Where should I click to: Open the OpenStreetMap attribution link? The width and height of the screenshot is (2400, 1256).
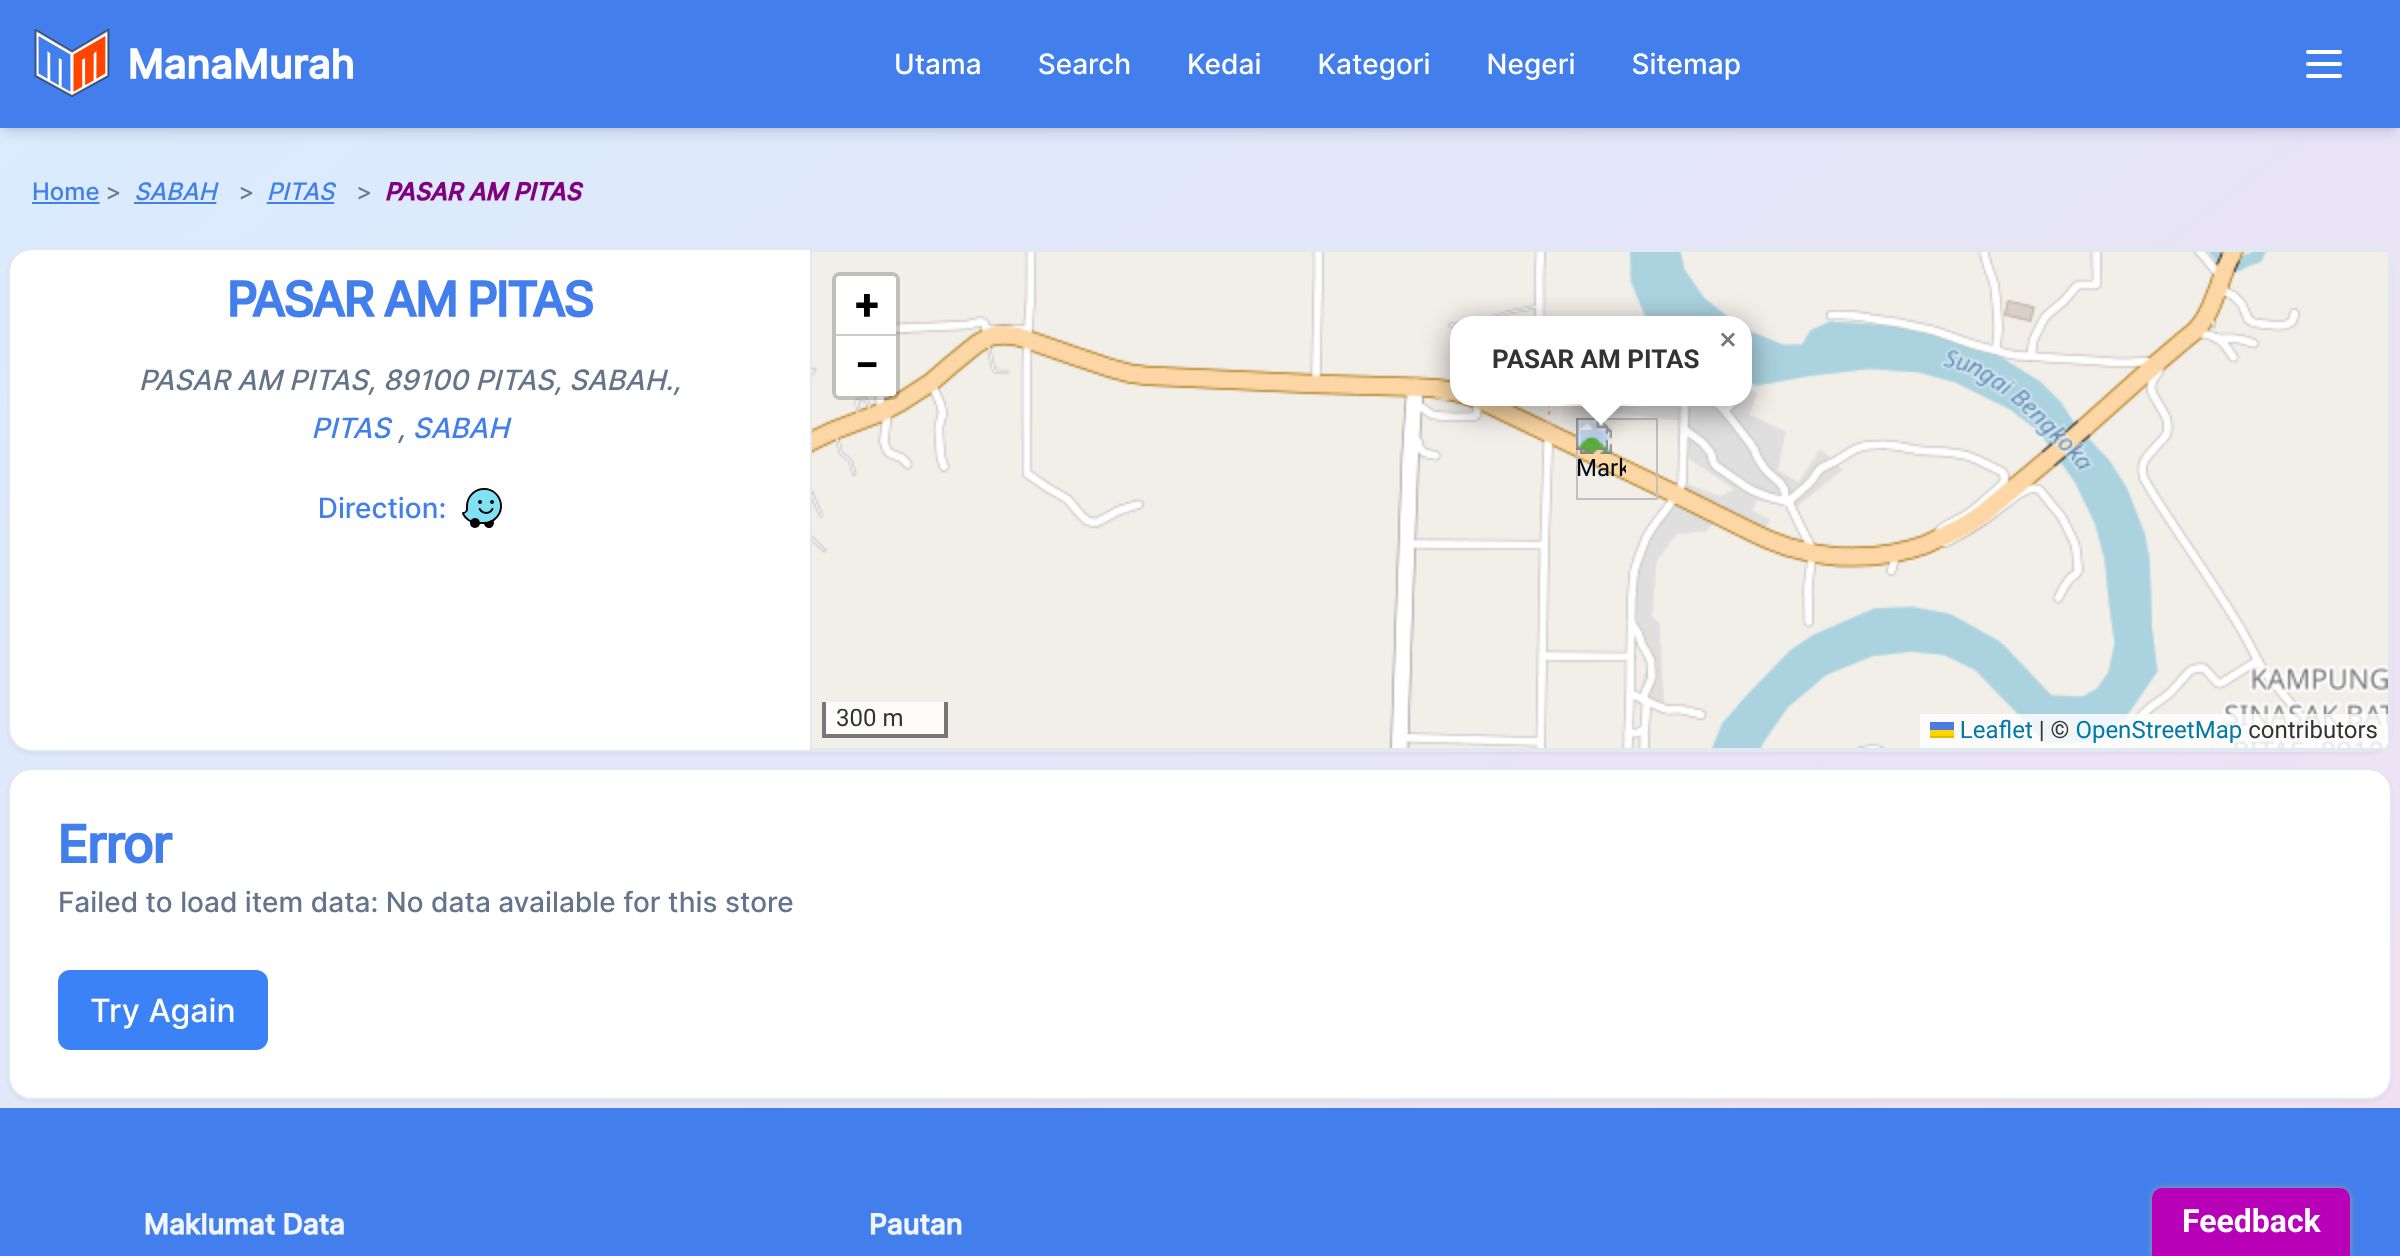point(2158,730)
